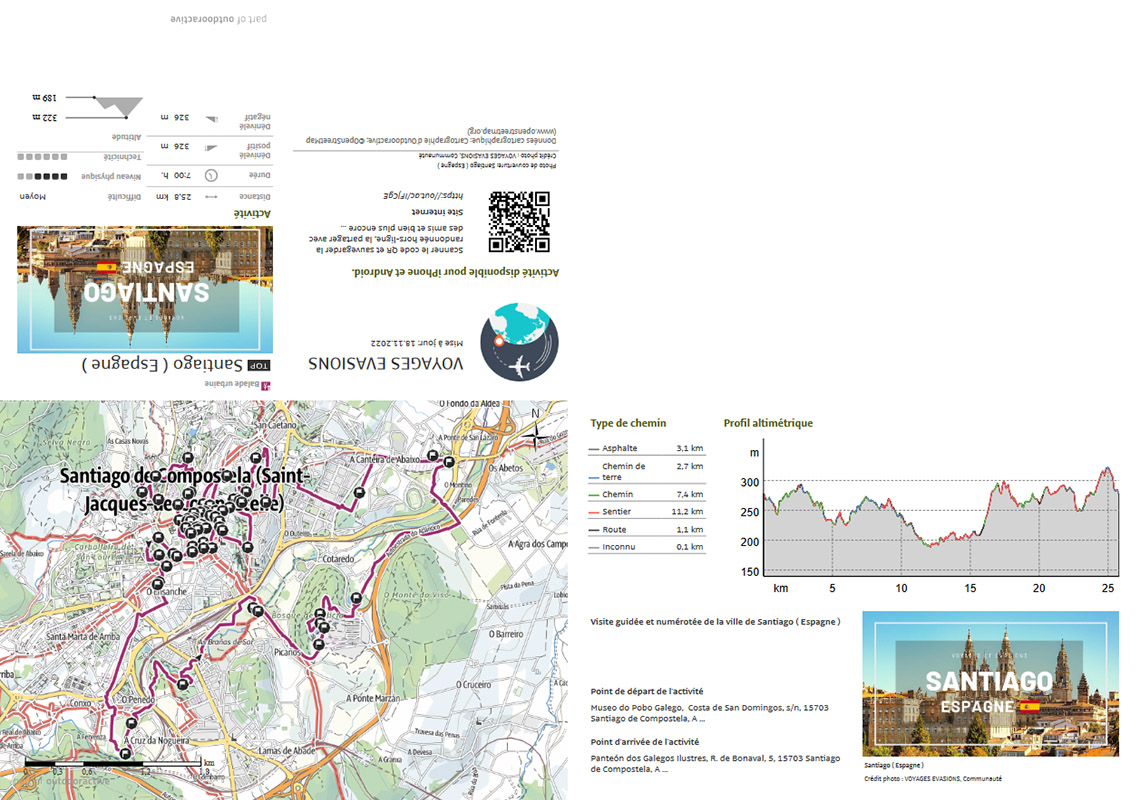
Task: Click the 'Panteón dos Galegos Ilustres' address text
Action: pyautogui.click(x=715, y=763)
